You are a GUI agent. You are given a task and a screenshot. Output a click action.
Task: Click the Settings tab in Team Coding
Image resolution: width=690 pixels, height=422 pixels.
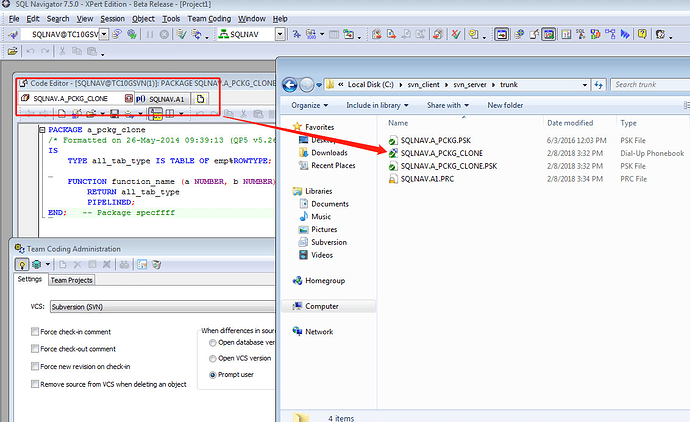pos(29,279)
